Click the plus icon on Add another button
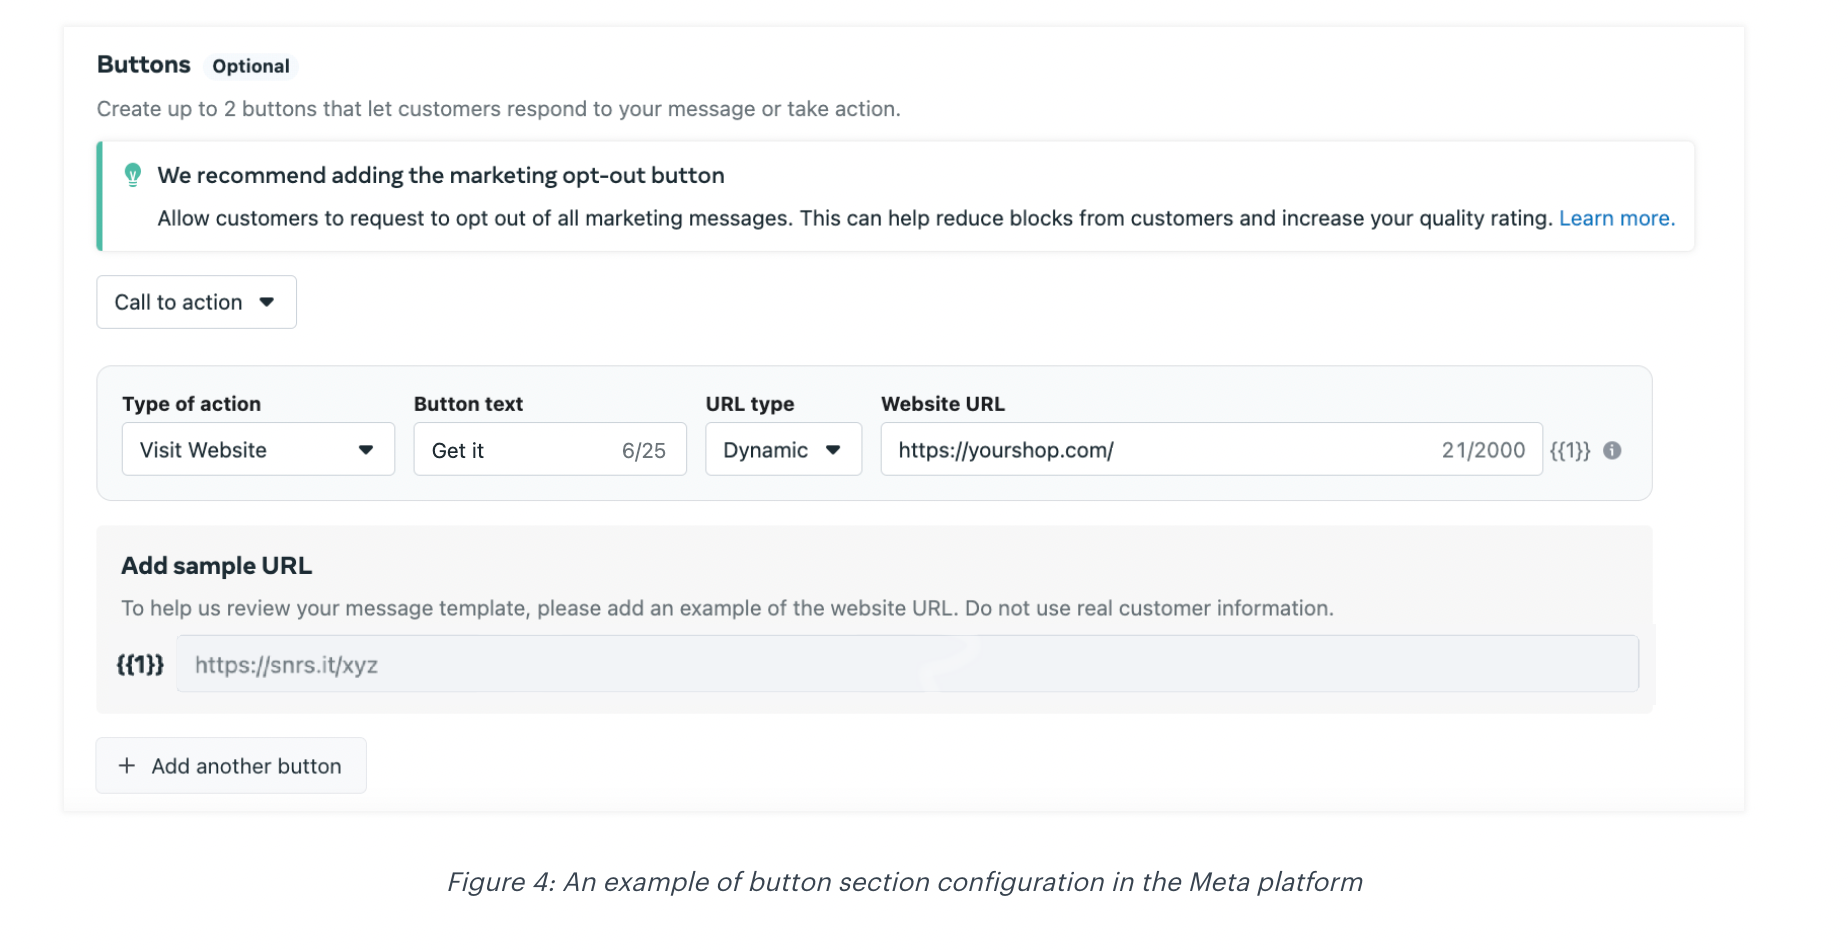The height and width of the screenshot is (950, 1848). point(126,765)
